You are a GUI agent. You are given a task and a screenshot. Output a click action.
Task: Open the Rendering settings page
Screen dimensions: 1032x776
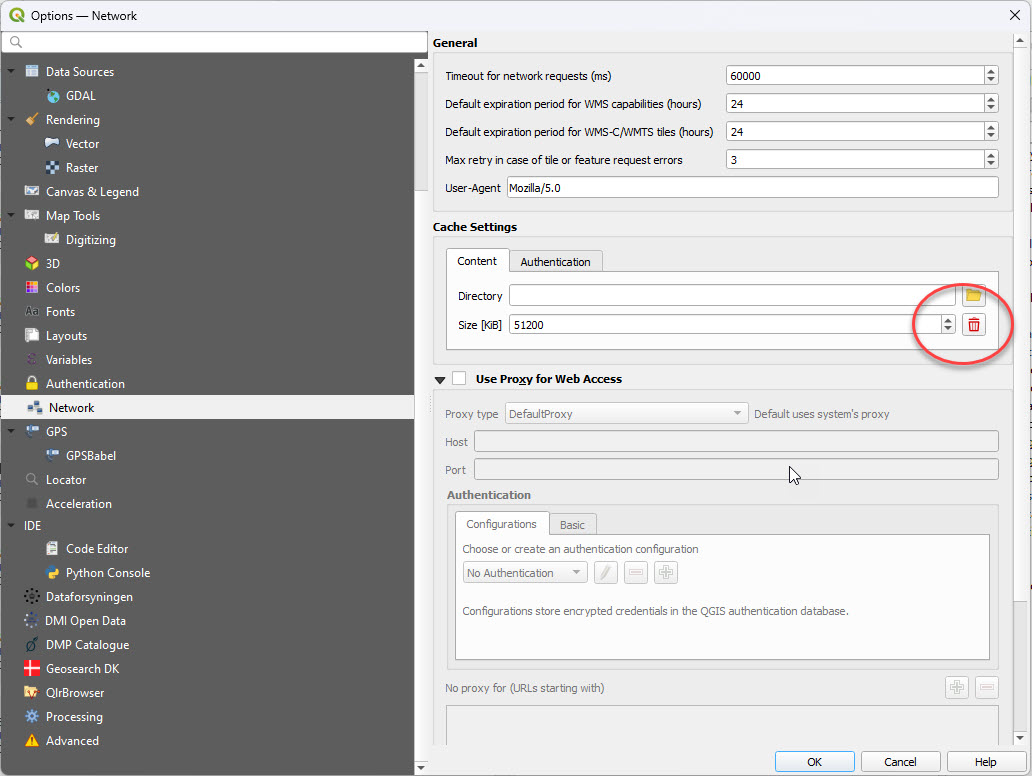pyautogui.click(x=72, y=120)
